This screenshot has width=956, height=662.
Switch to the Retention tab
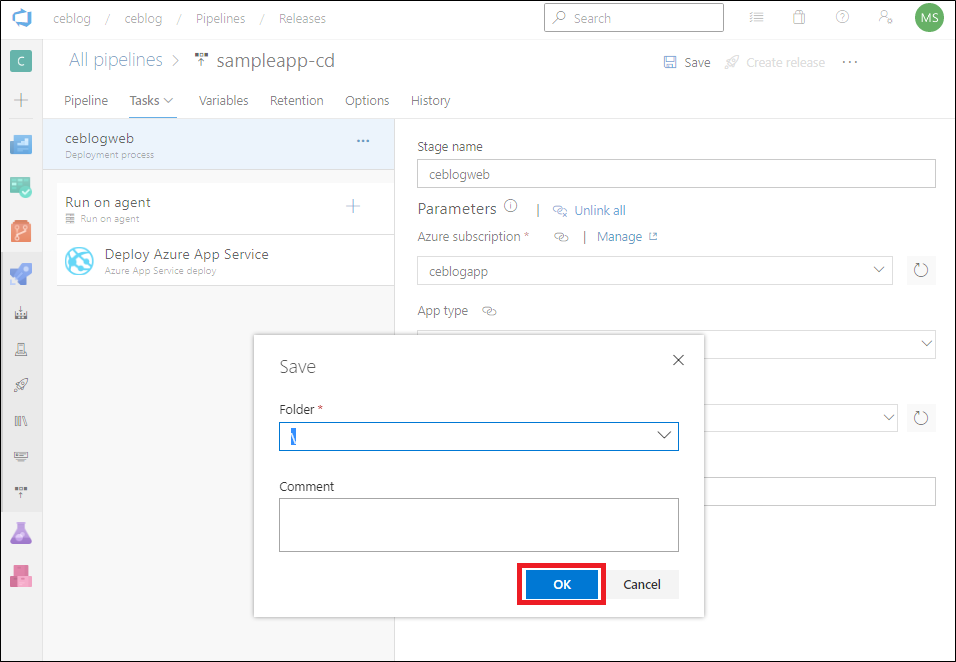click(x=296, y=101)
